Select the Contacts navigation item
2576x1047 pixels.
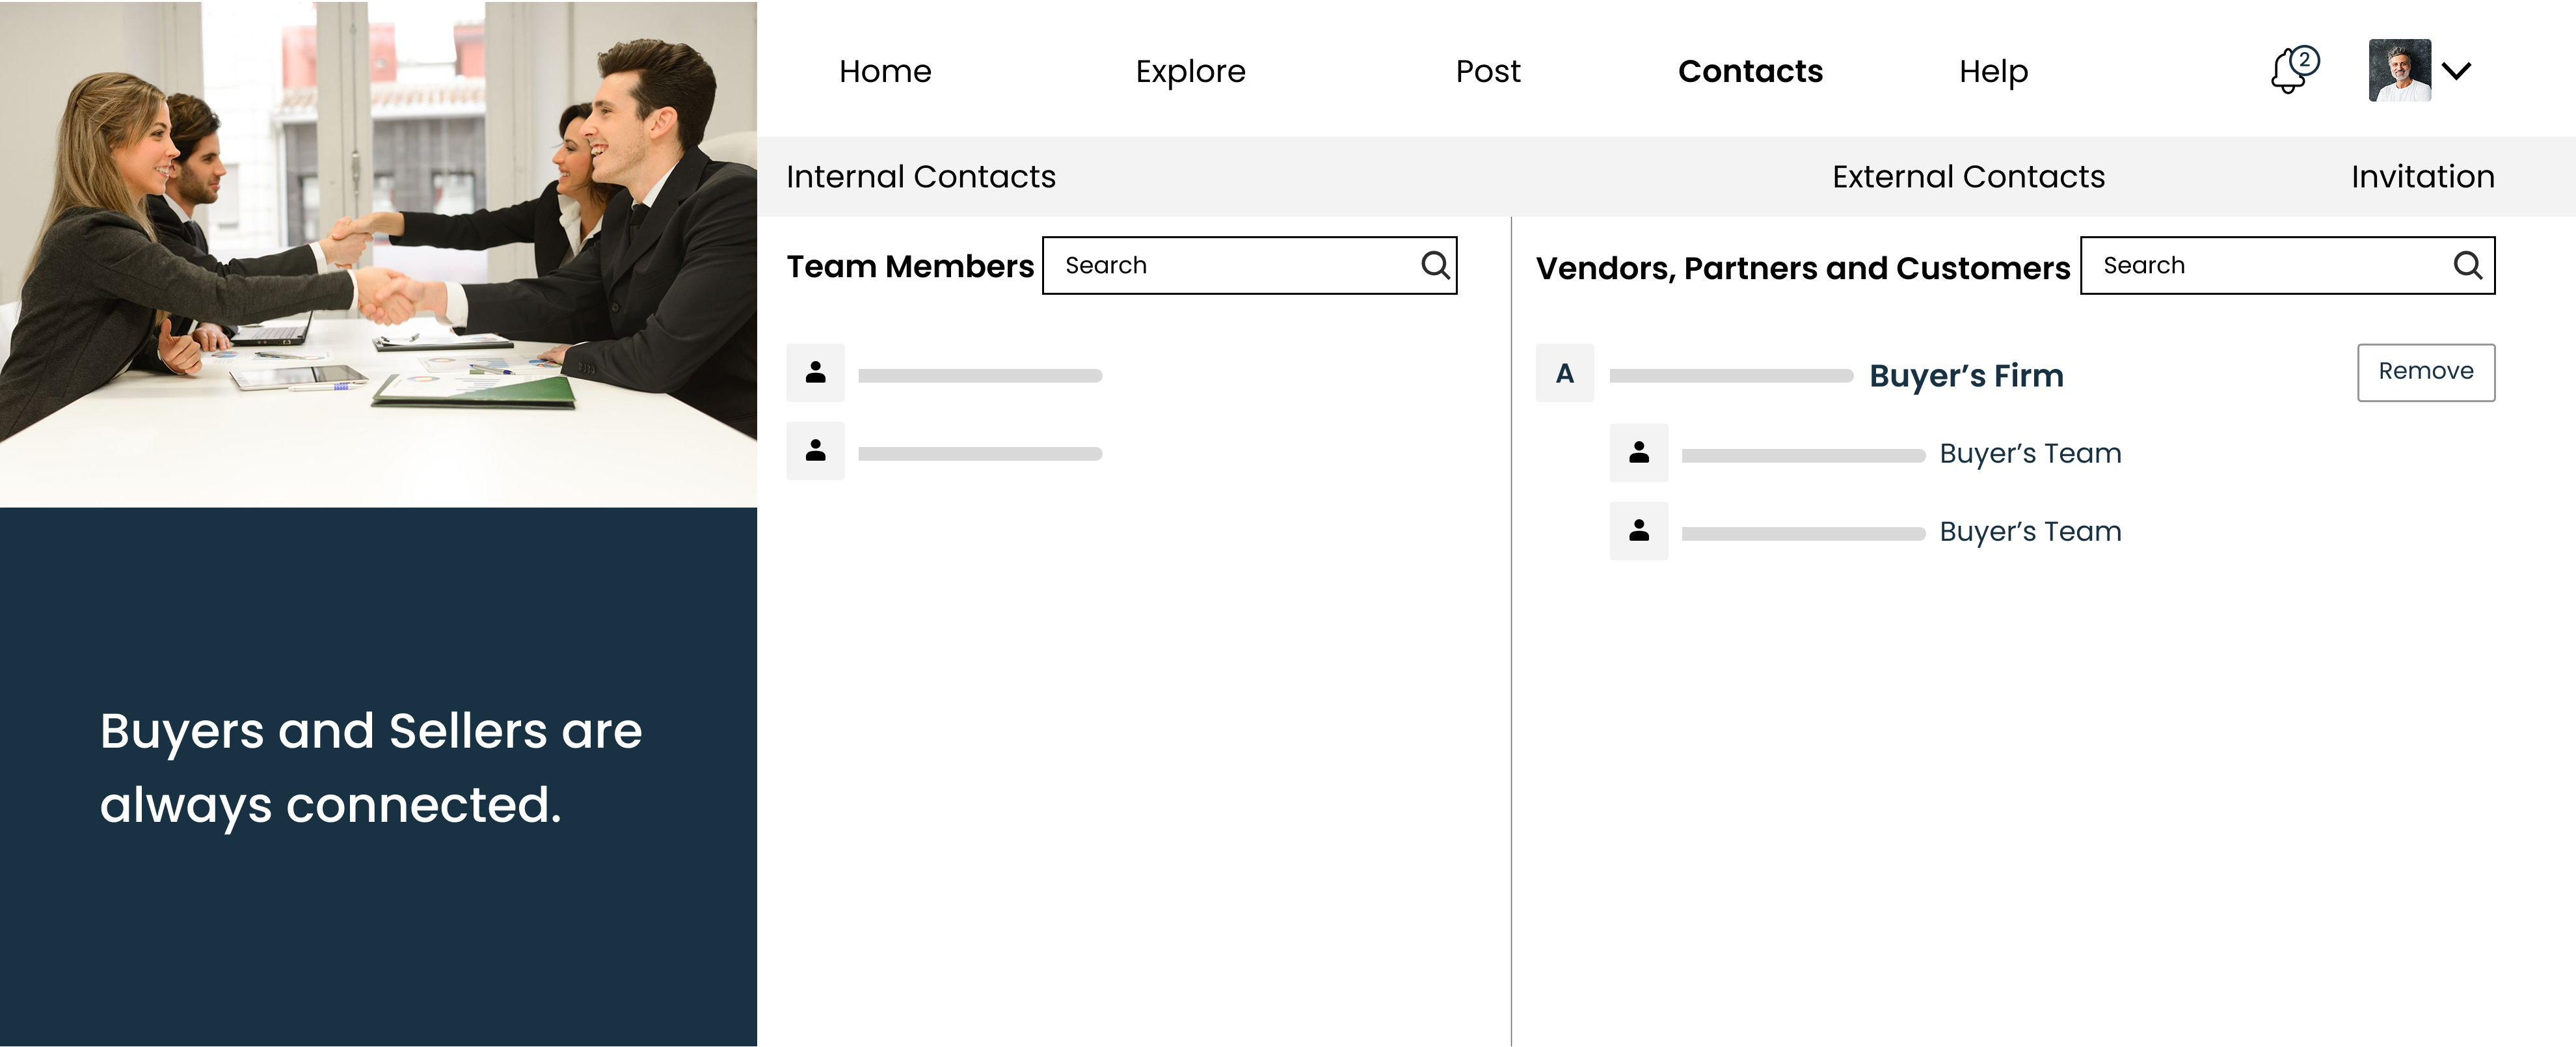tap(1750, 71)
